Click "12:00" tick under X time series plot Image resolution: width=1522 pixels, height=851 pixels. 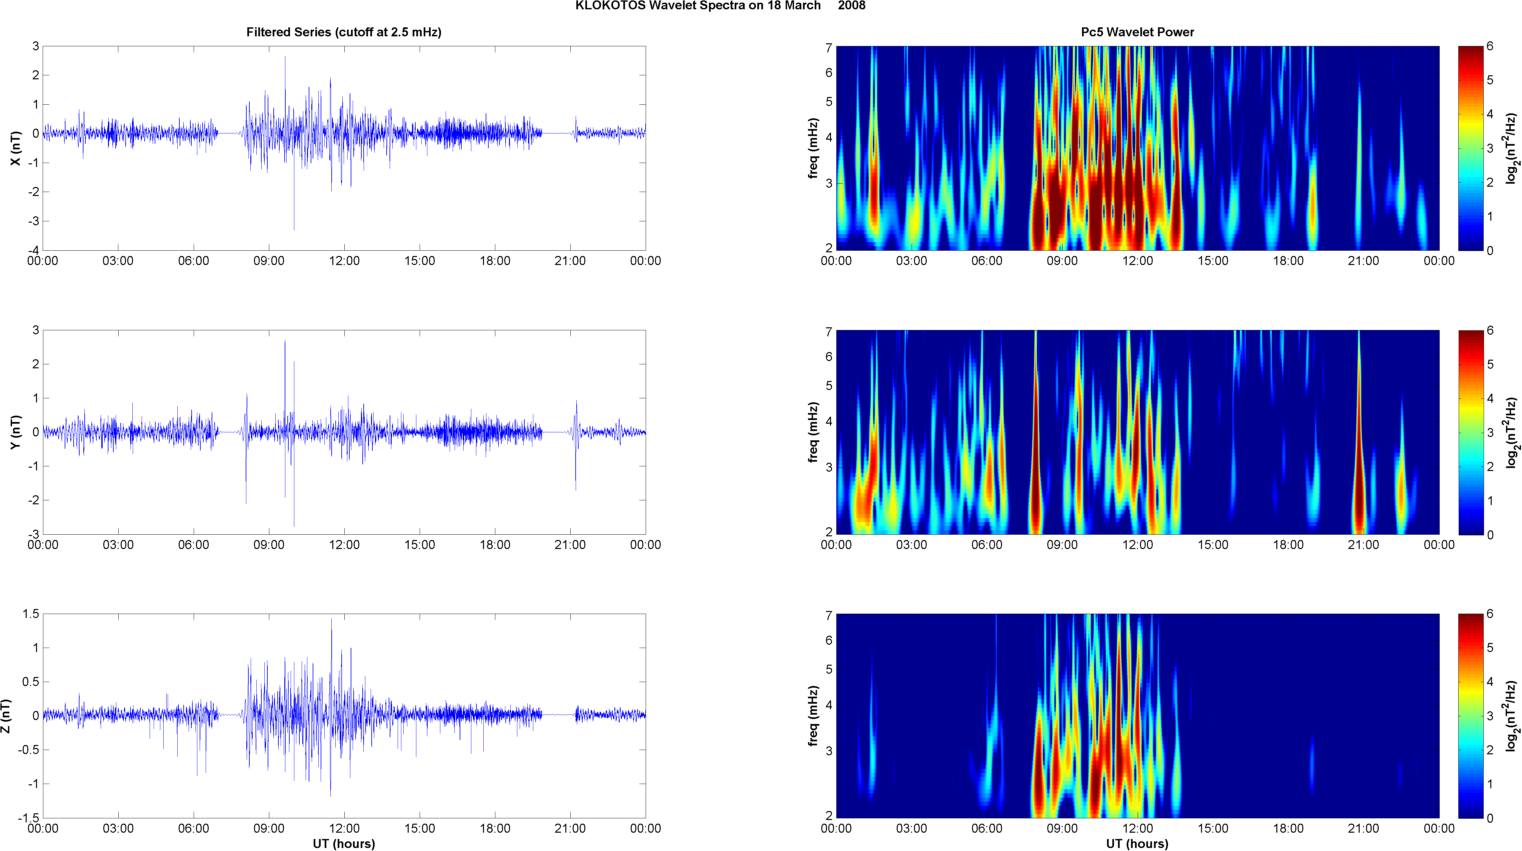pyautogui.click(x=344, y=261)
